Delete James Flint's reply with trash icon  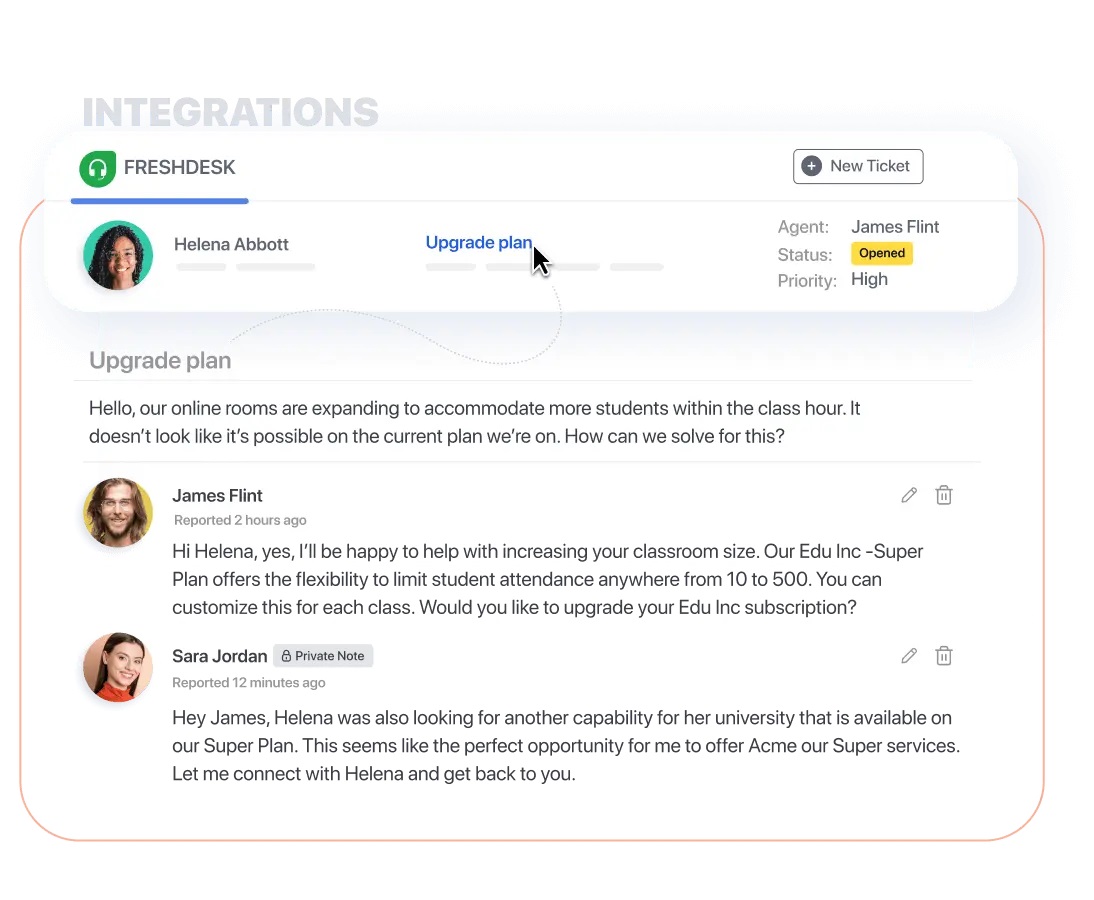(943, 495)
